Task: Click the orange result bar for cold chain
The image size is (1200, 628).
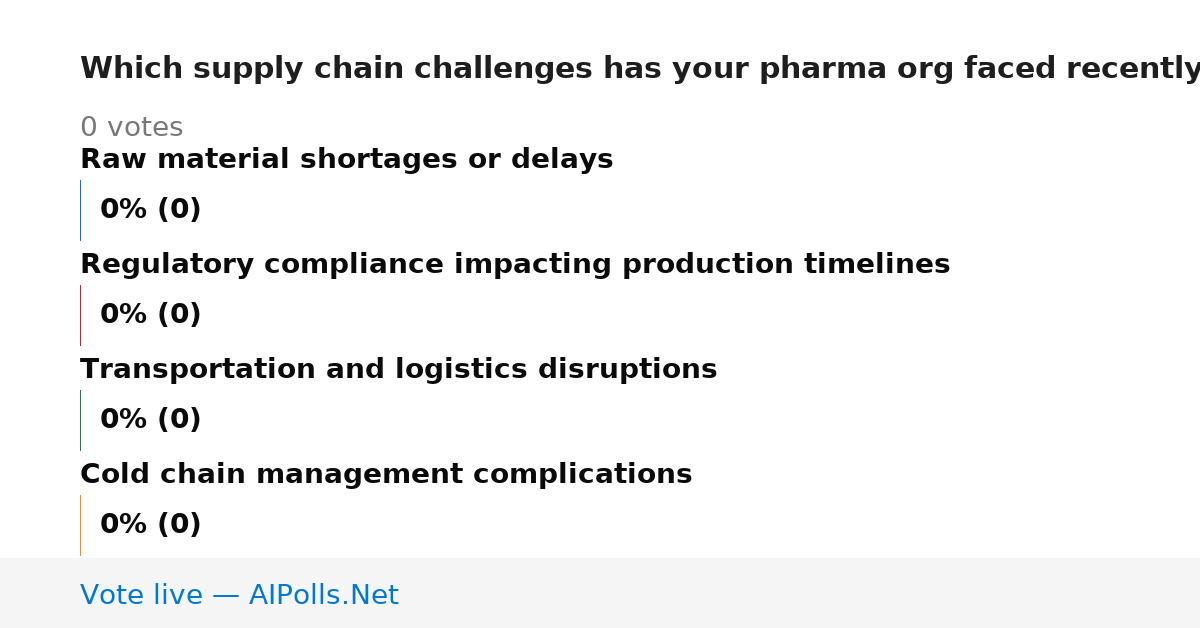Action: (x=80, y=525)
